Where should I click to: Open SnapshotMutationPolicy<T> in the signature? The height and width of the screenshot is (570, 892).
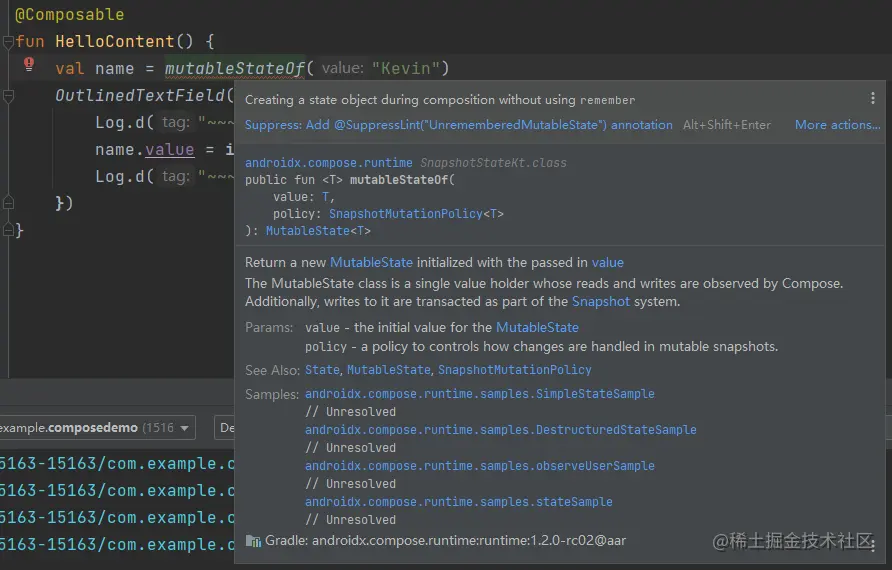[416, 214]
